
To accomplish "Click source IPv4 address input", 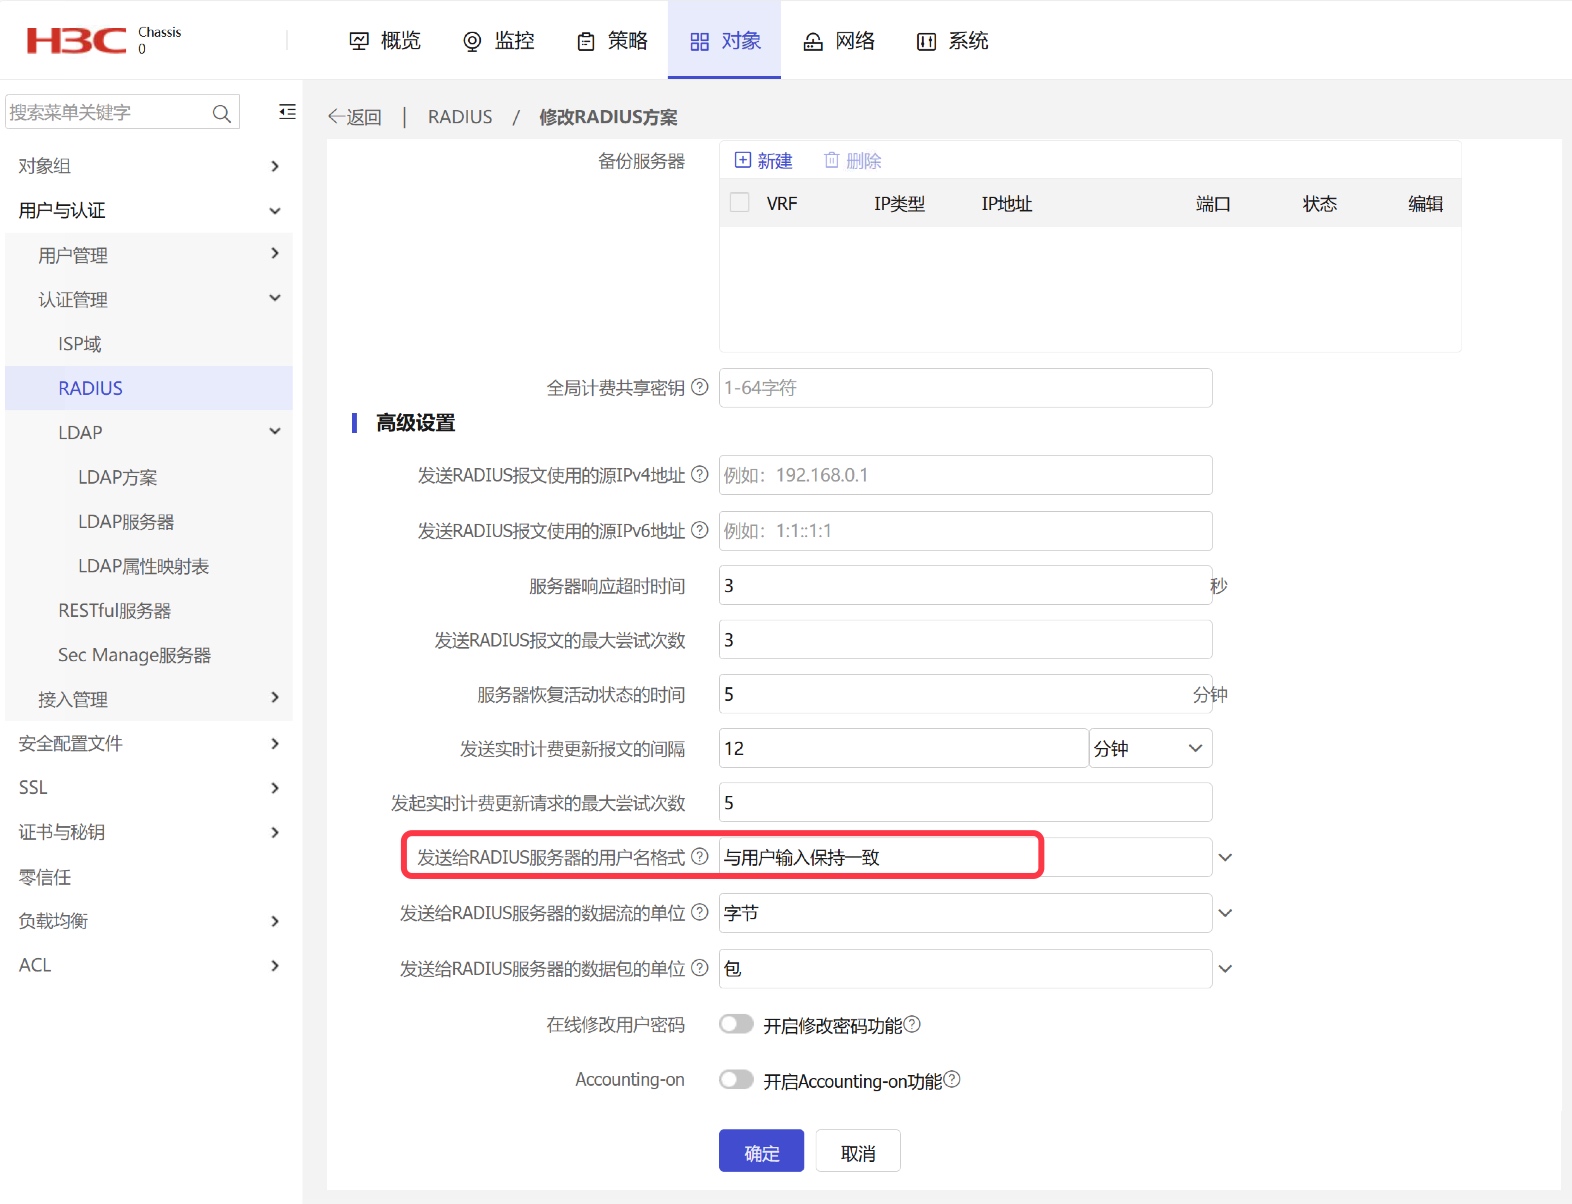I will click(965, 475).
